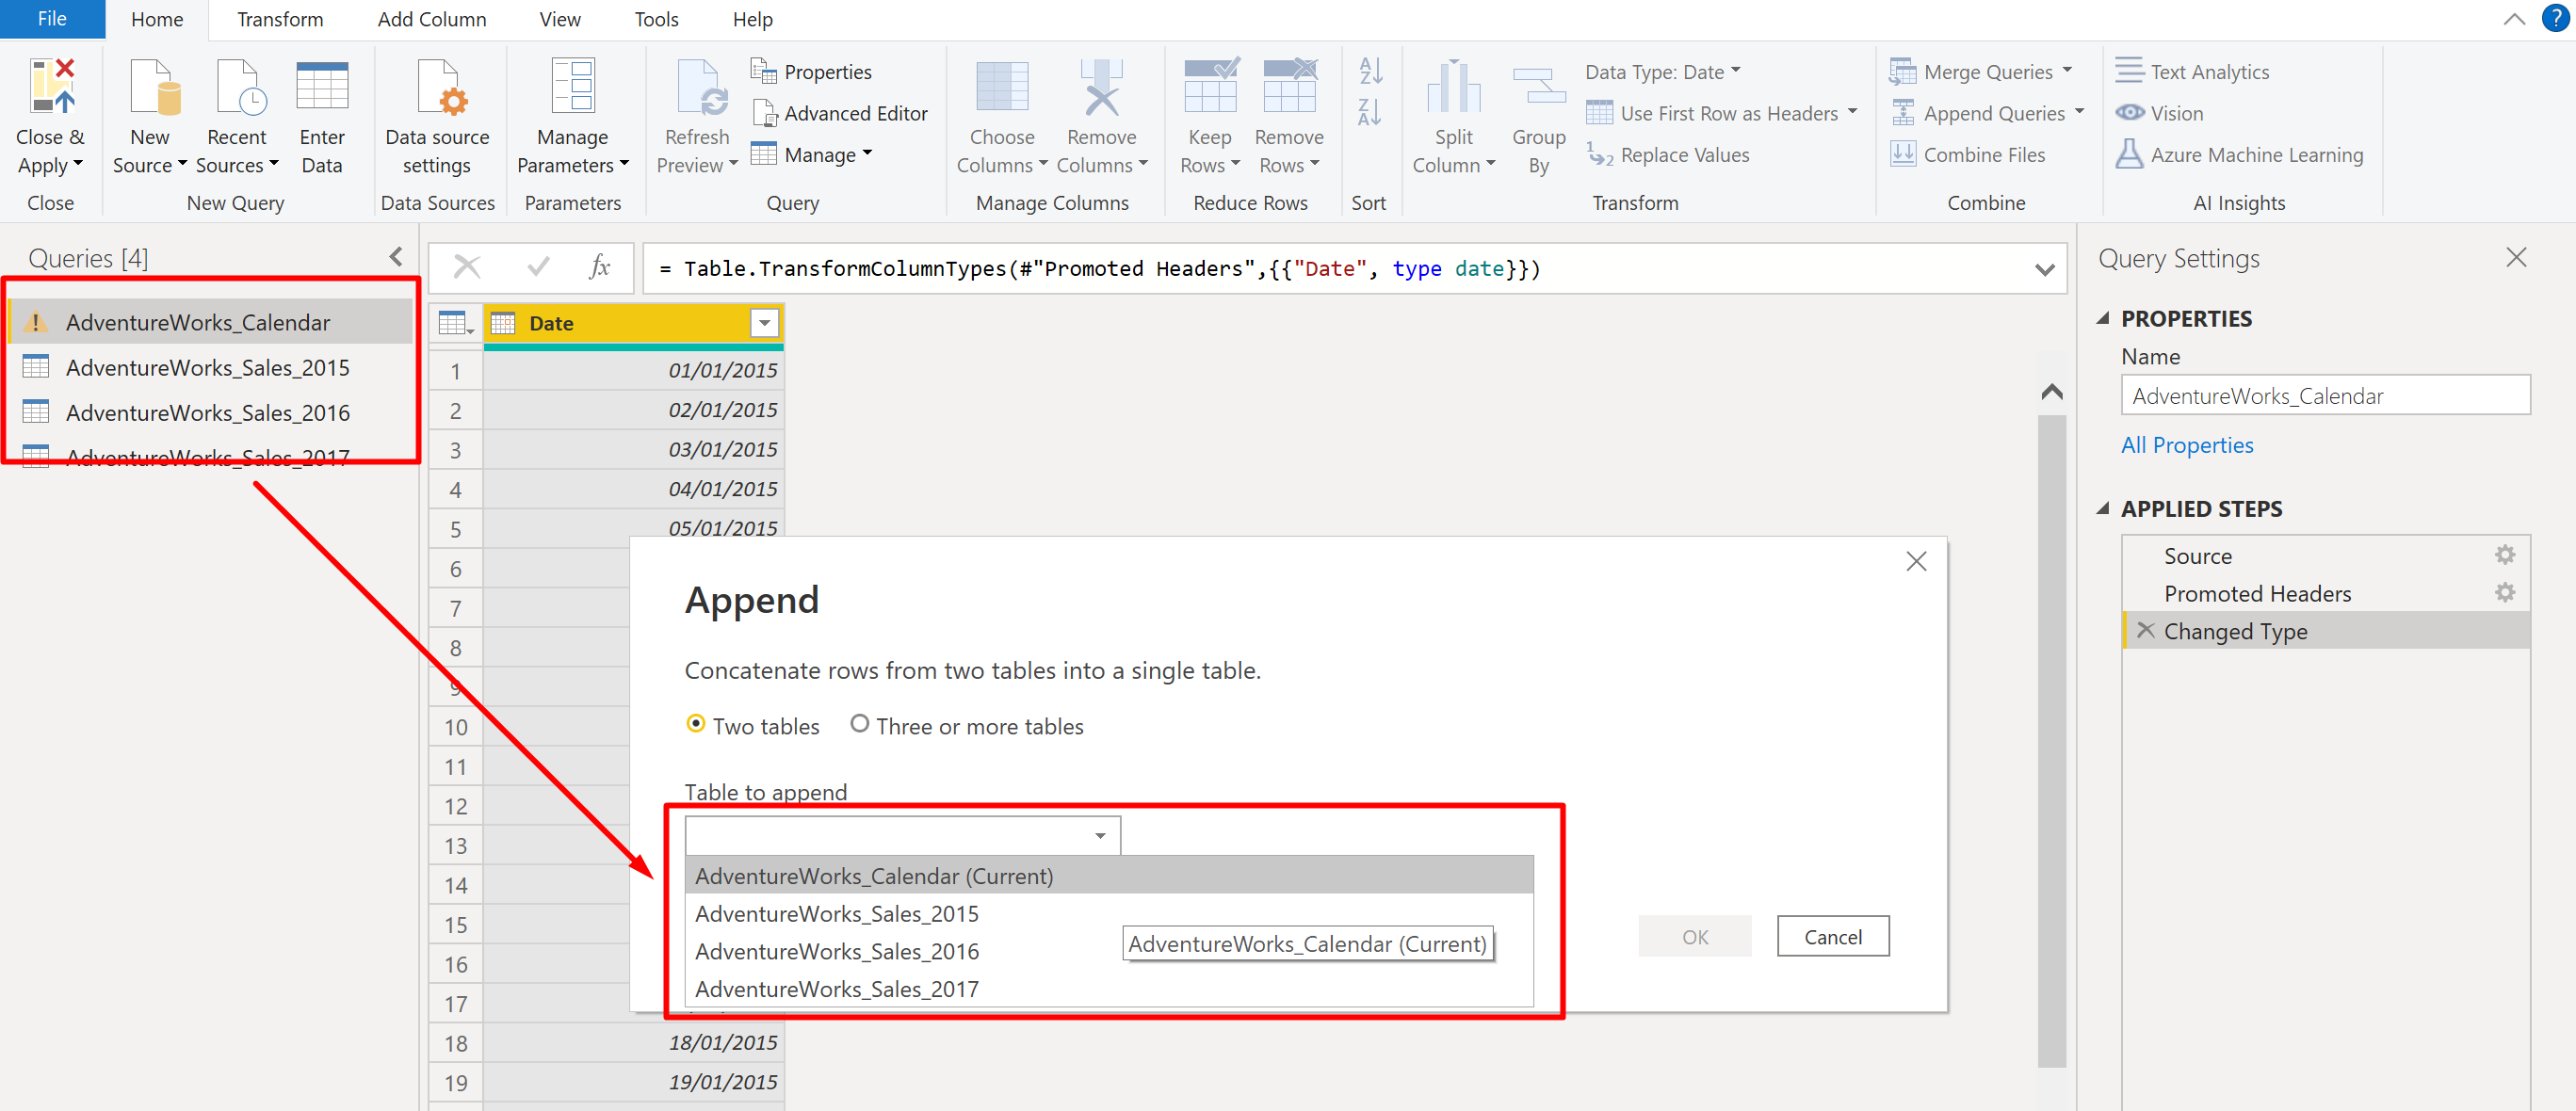
Task: Open the help question mark icon
Action: click(x=2555, y=19)
